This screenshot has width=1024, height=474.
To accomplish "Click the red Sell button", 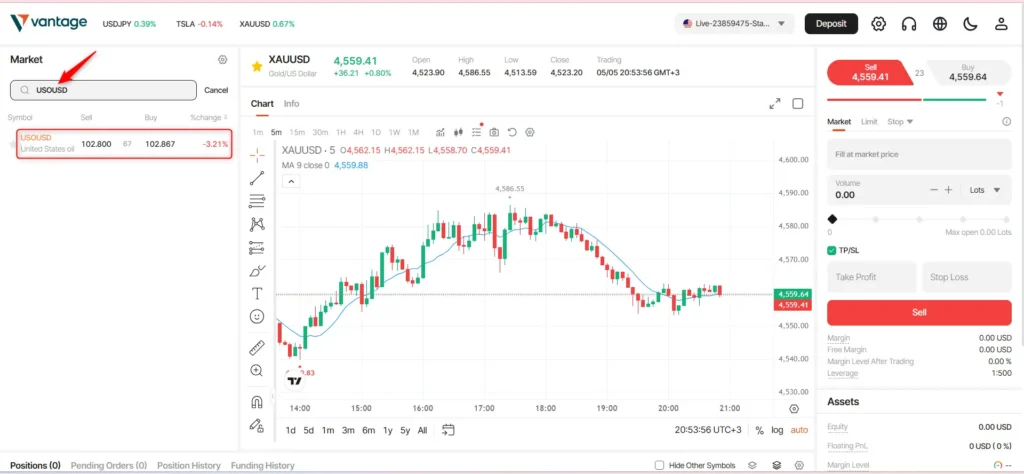I will (x=919, y=313).
